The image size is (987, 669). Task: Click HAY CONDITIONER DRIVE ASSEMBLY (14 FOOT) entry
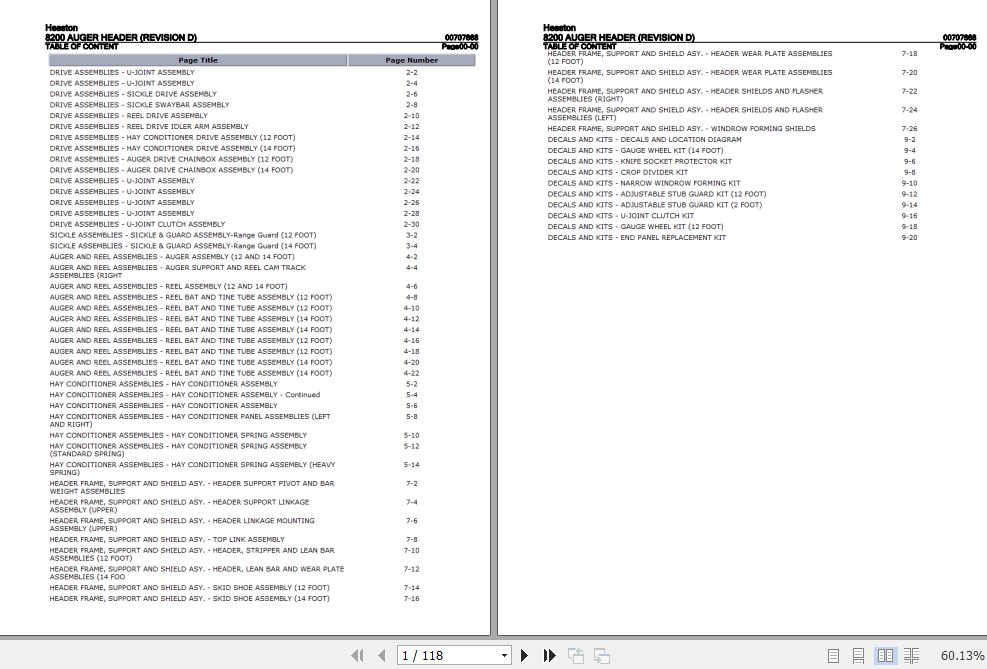tap(172, 148)
